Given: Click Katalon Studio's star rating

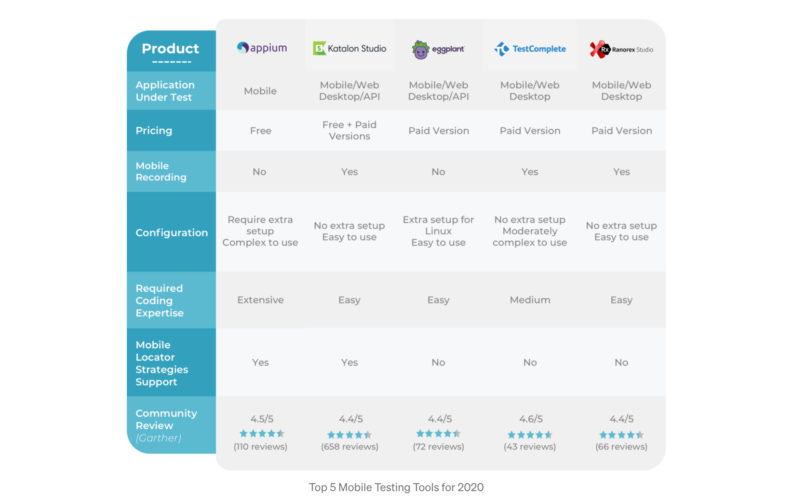Looking at the screenshot, I should click(349, 434).
